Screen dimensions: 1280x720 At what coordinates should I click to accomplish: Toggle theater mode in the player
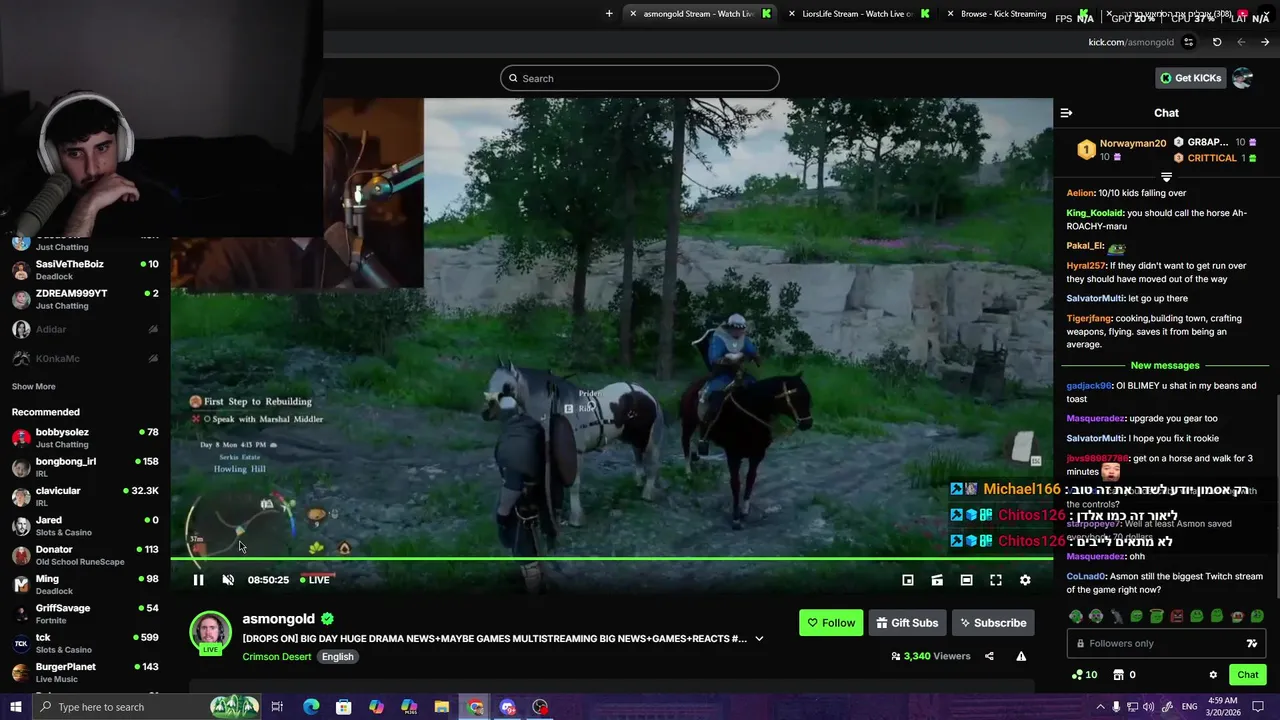(x=966, y=580)
